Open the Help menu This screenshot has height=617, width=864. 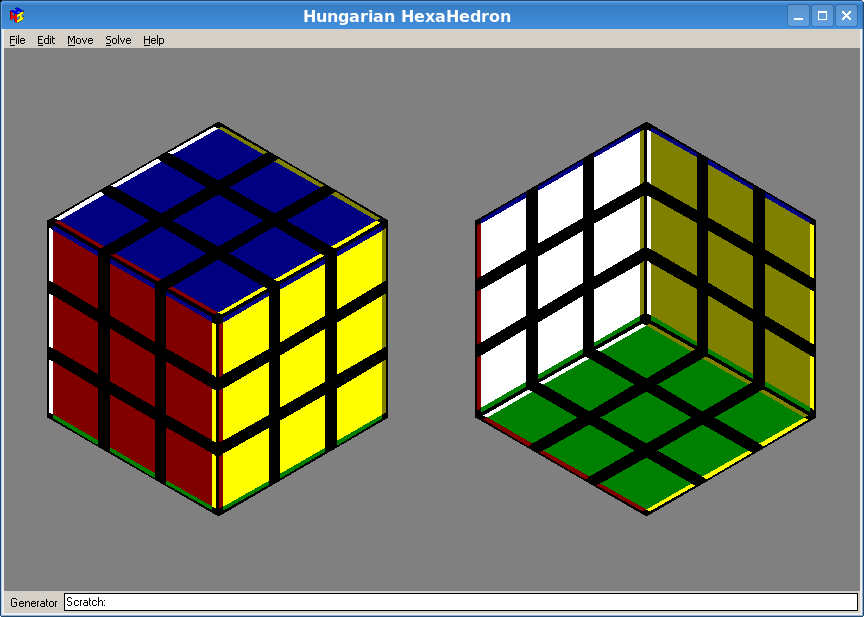(x=154, y=40)
